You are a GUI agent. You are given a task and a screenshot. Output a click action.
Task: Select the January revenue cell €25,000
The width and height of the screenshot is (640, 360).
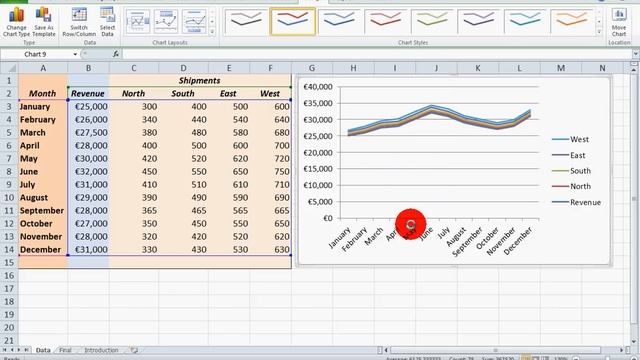88,107
